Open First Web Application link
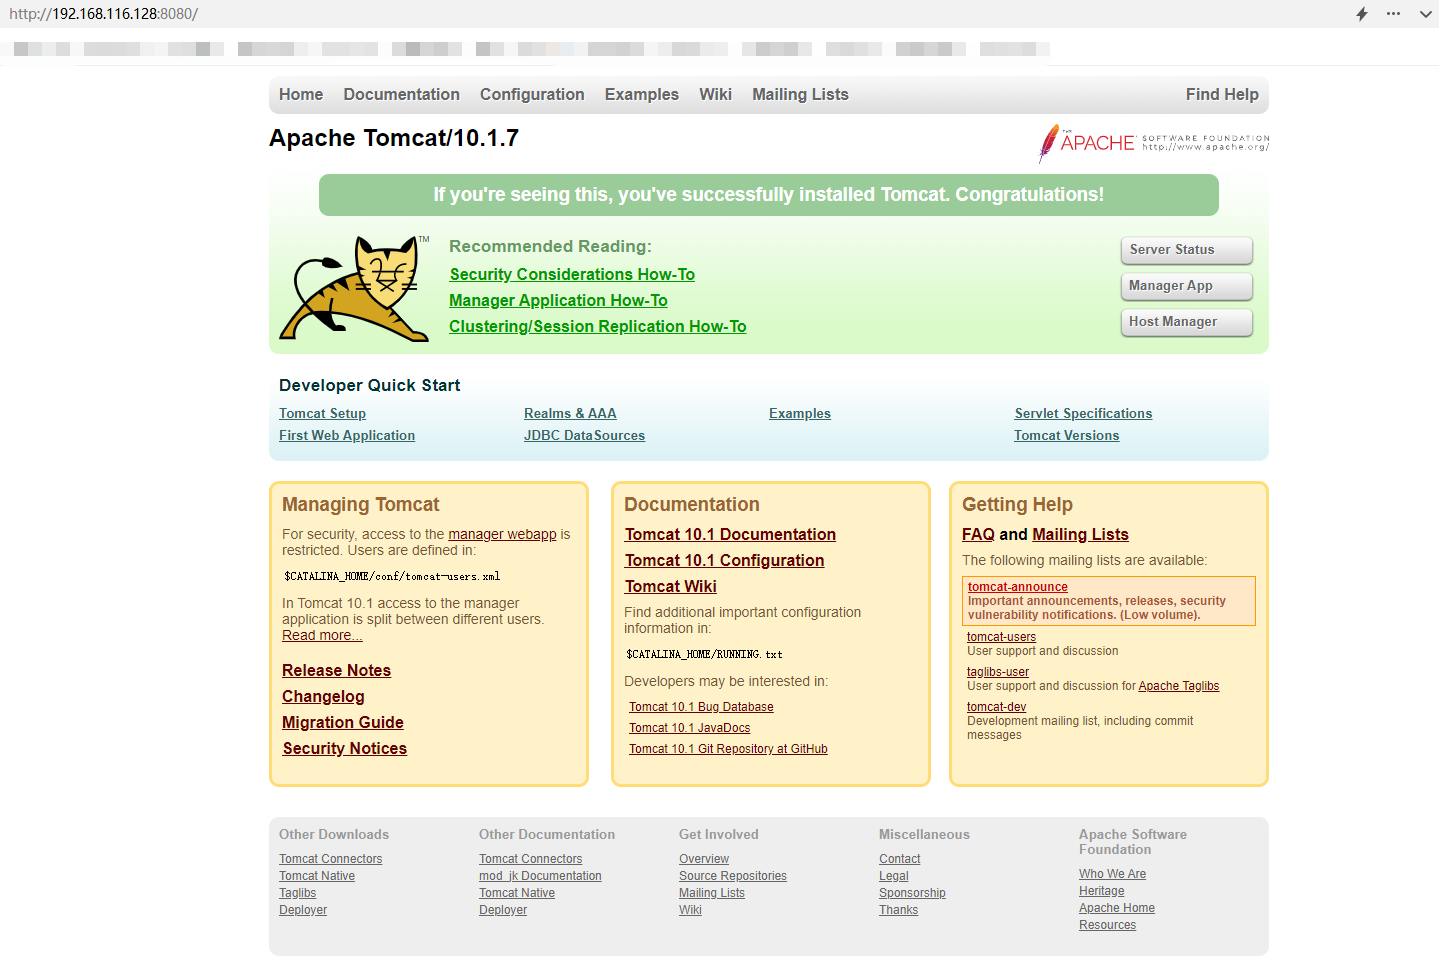Viewport: 1439px width, 962px height. (x=347, y=435)
